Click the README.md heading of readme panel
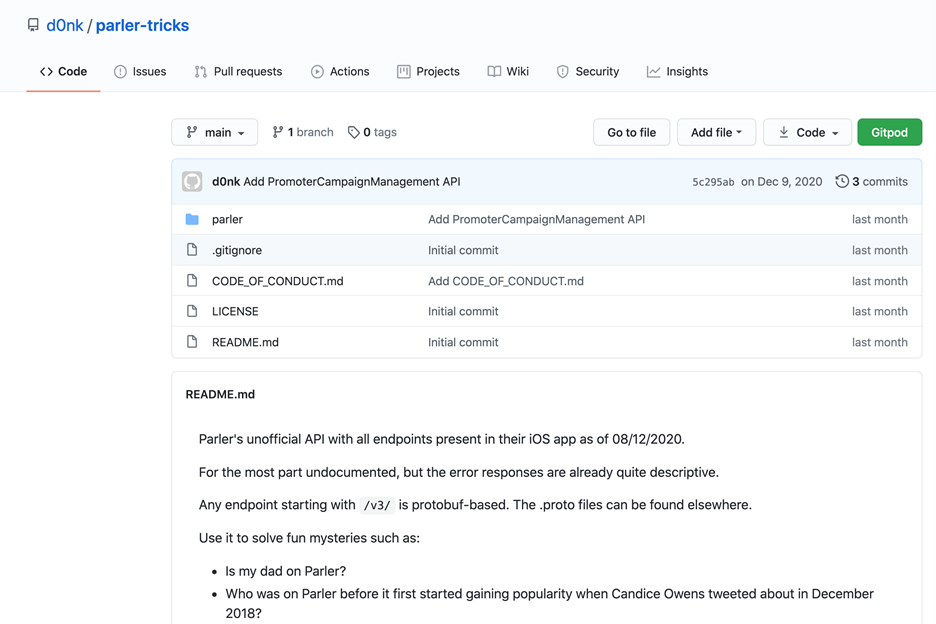This screenshot has height=624, width=936. coord(220,394)
